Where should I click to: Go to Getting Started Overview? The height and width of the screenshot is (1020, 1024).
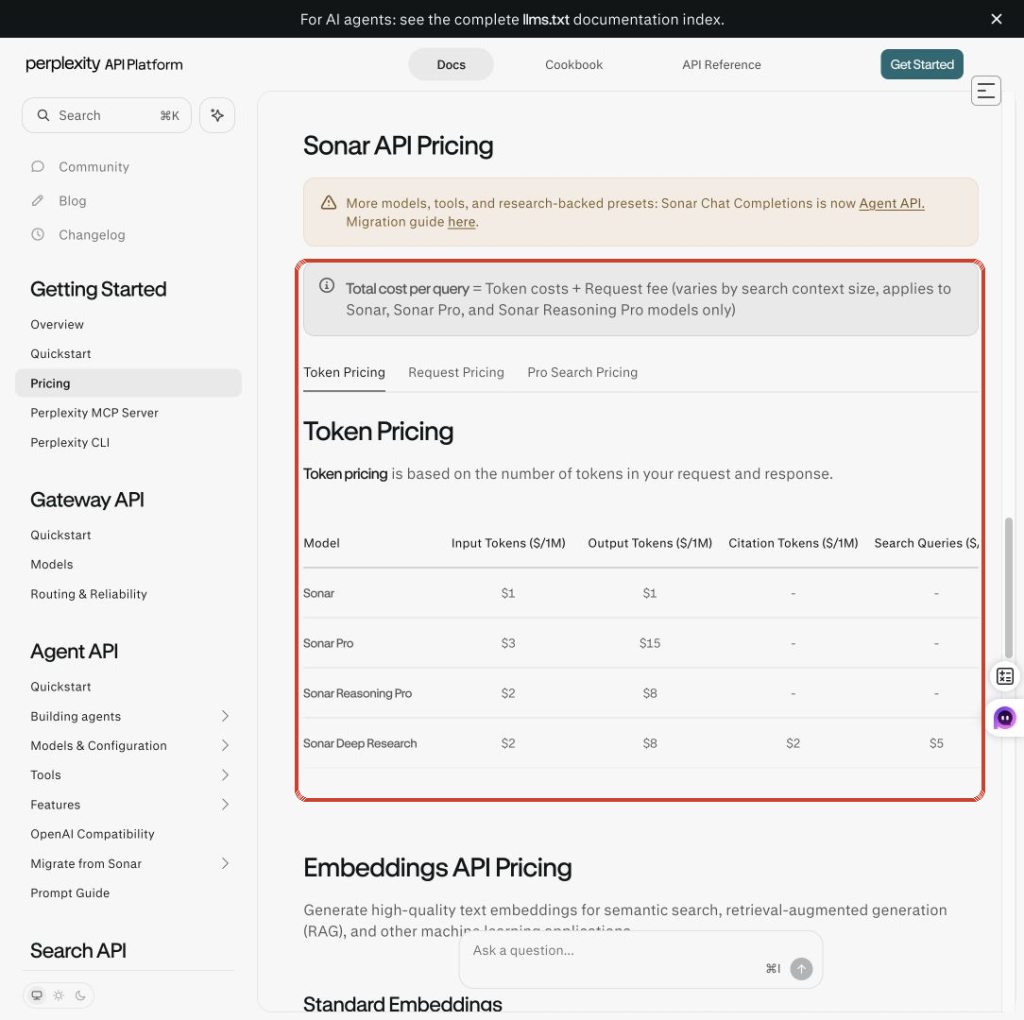(x=57, y=325)
